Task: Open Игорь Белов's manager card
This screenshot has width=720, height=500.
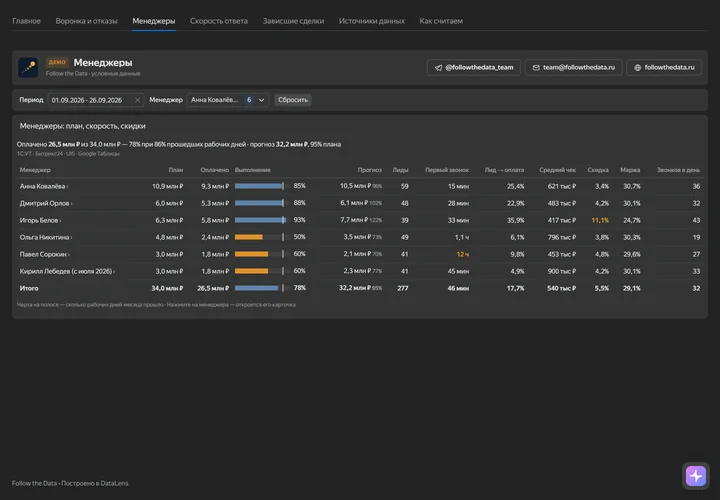Action: [x=40, y=220]
